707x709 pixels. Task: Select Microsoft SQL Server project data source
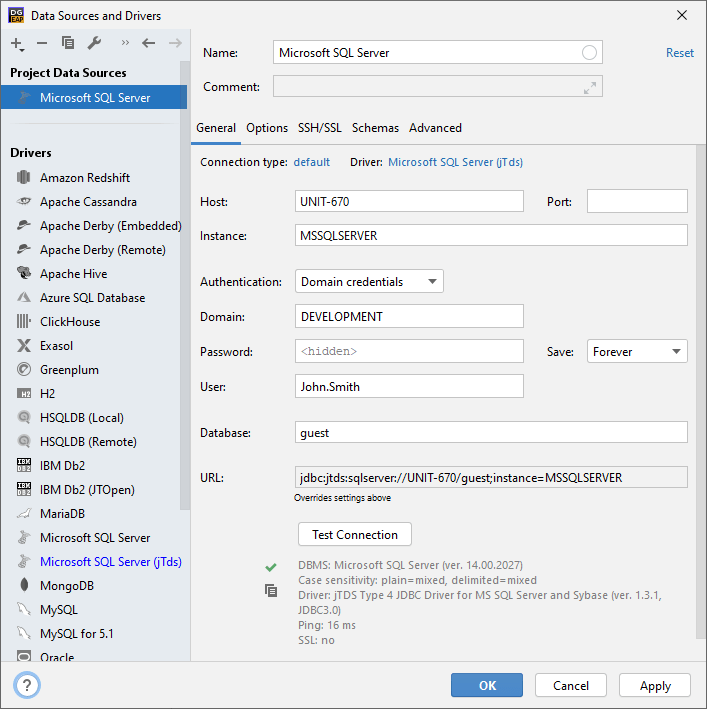pyautogui.click(x=94, y=97)
